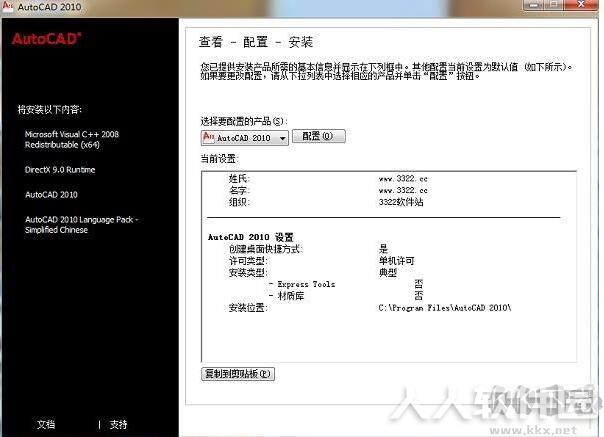This screenshot has height=437, width=604.
Task: Click the install path C:\Program Files\AutoCAD 2010\
Action: 445,308
